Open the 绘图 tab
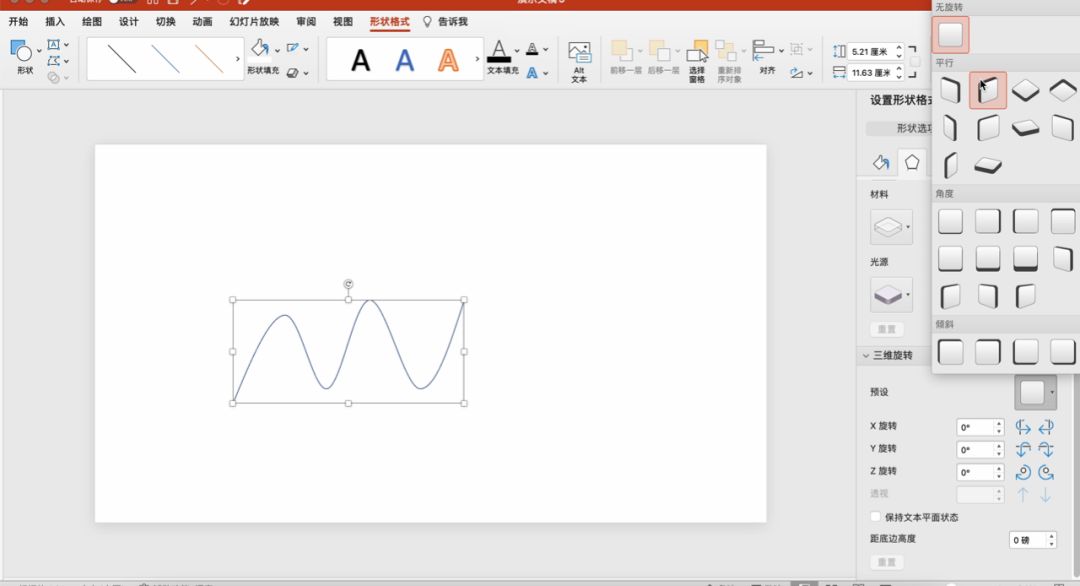The width and height of the screenshot is (1080, 586). click(x=92, y=21)
